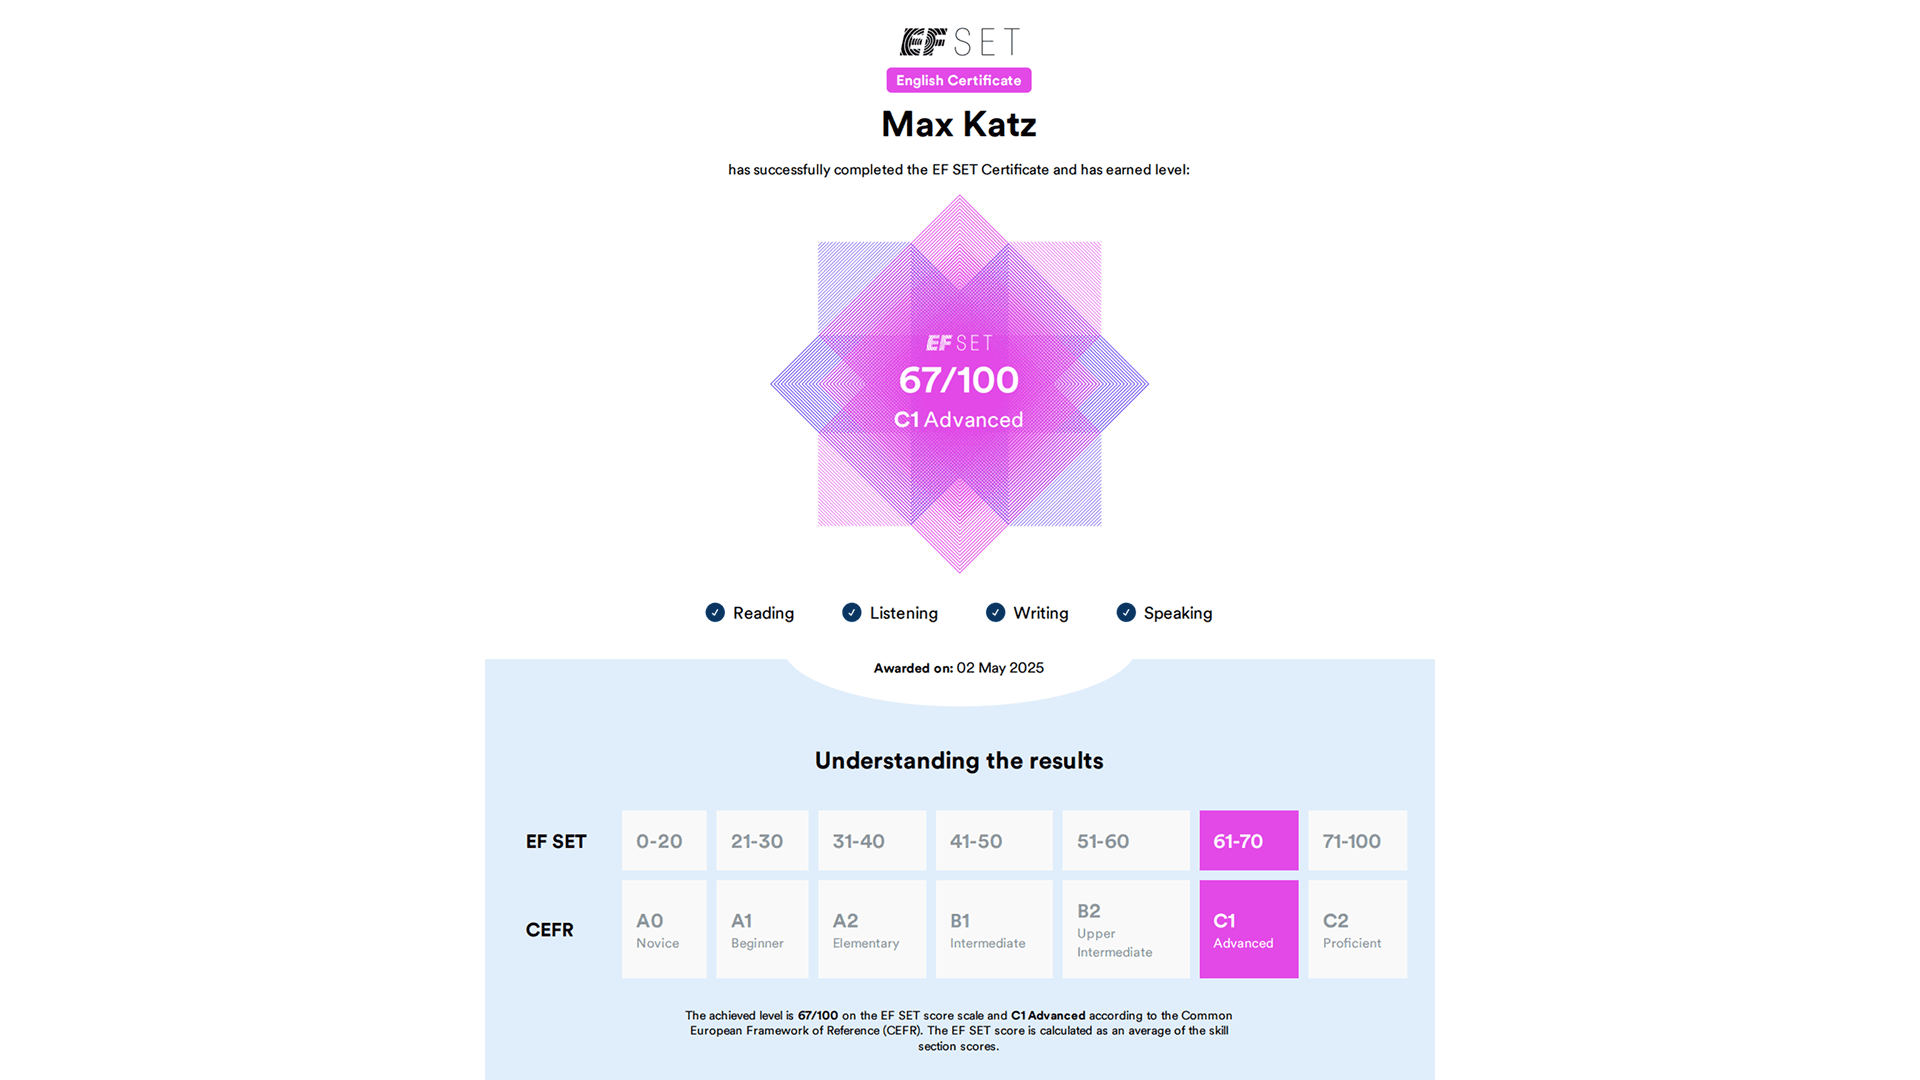Viewport: 1920px width, 1080px height.
Task: Click the 67/100 score on the badge
Action: click(x=958, y=381)
